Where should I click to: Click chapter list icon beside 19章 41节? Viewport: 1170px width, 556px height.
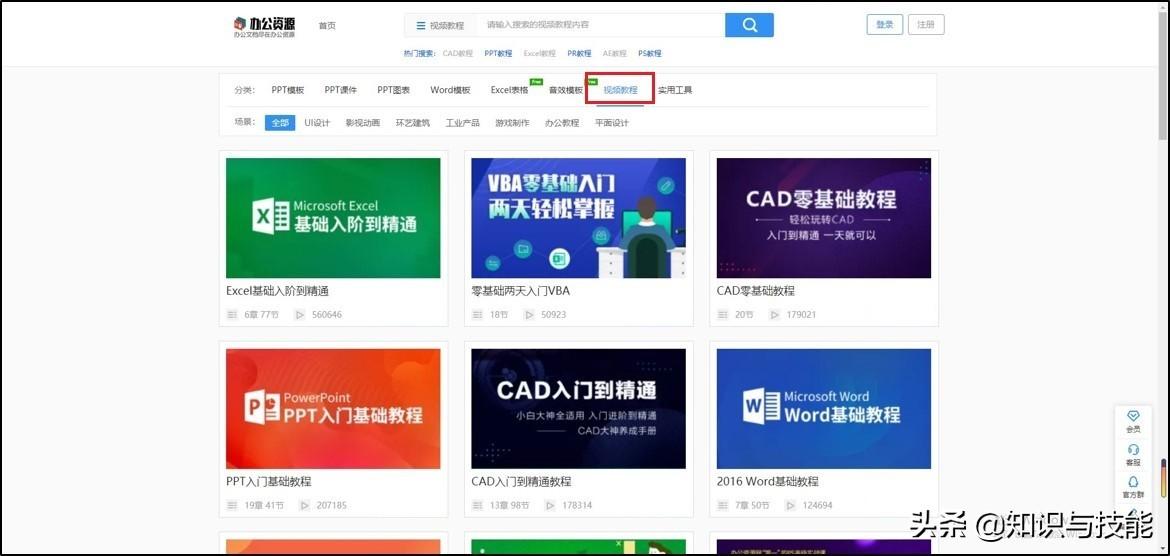(x=232, y=506)
